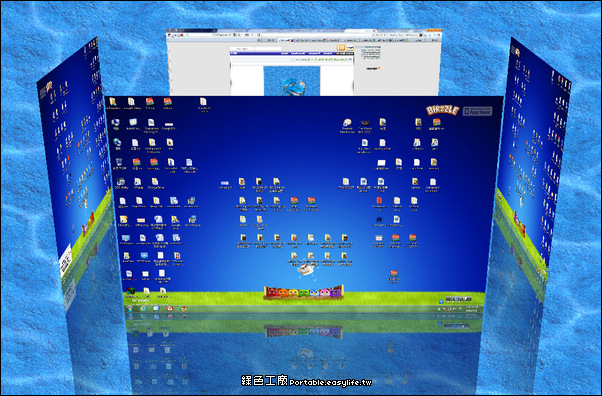This screenshot has width=602, height=396.
Task: Select the right face of the desktop cube
Action: [533, 169]
